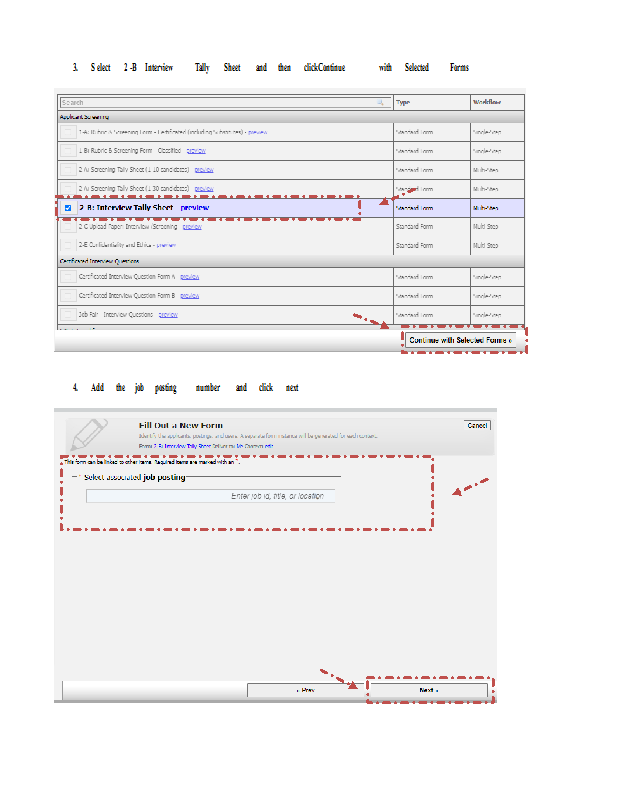Image resolution: width=618 pixels, height=800 pixels.
Task: Check the 2-C Upload Paper Interview/Screening checkbox
Action: point(67,227)
